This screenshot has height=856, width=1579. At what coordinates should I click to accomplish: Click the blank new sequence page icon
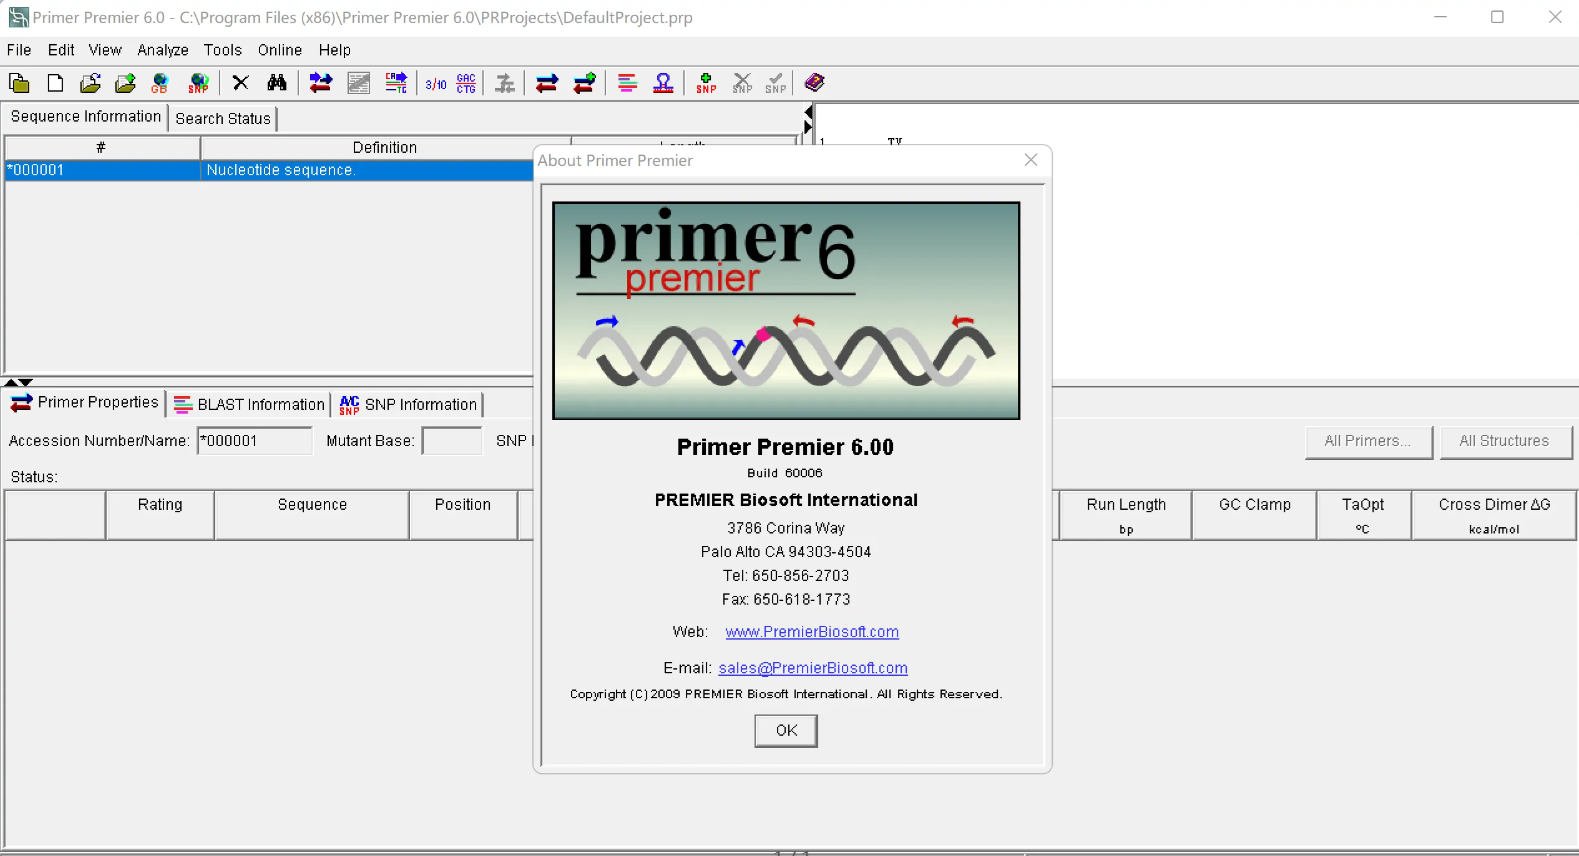coord(55,83)
